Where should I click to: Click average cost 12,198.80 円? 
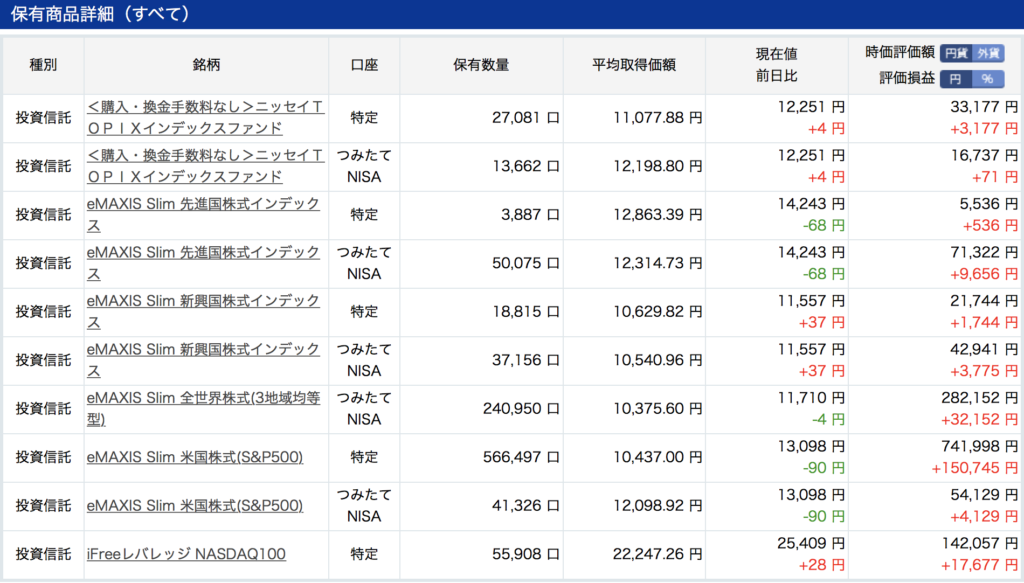pyautogui.click(x=658, y=166)
